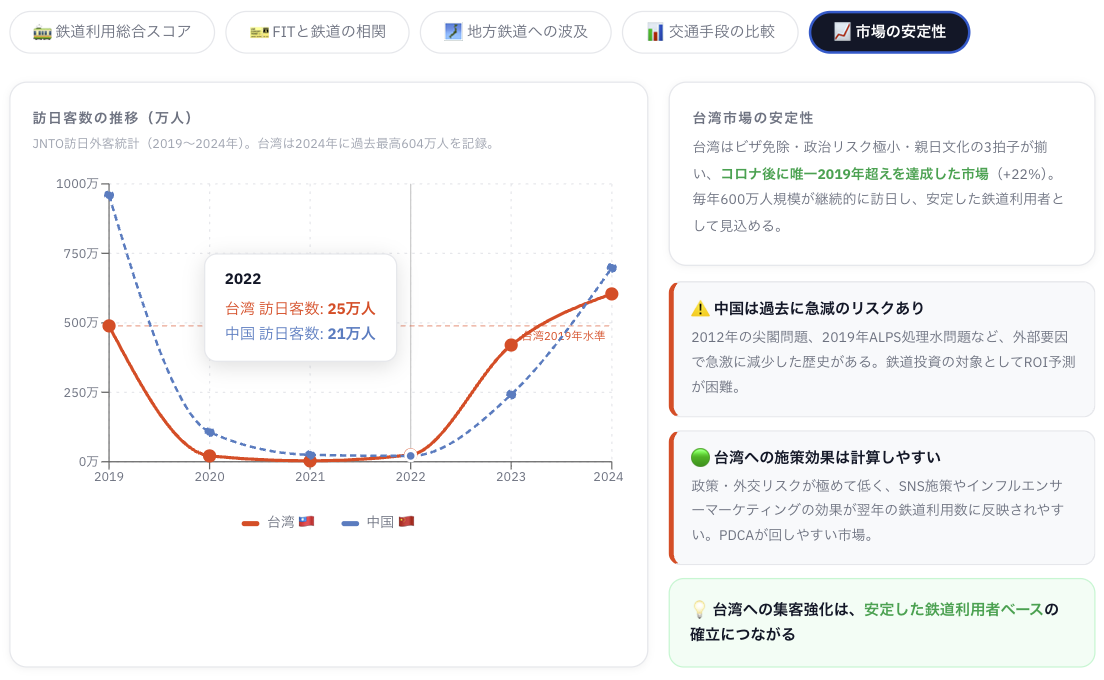Click the 台湾 2024 data point on the chart
The width and height of the screenshot is (1104, 680).
(x=612, y=293)
